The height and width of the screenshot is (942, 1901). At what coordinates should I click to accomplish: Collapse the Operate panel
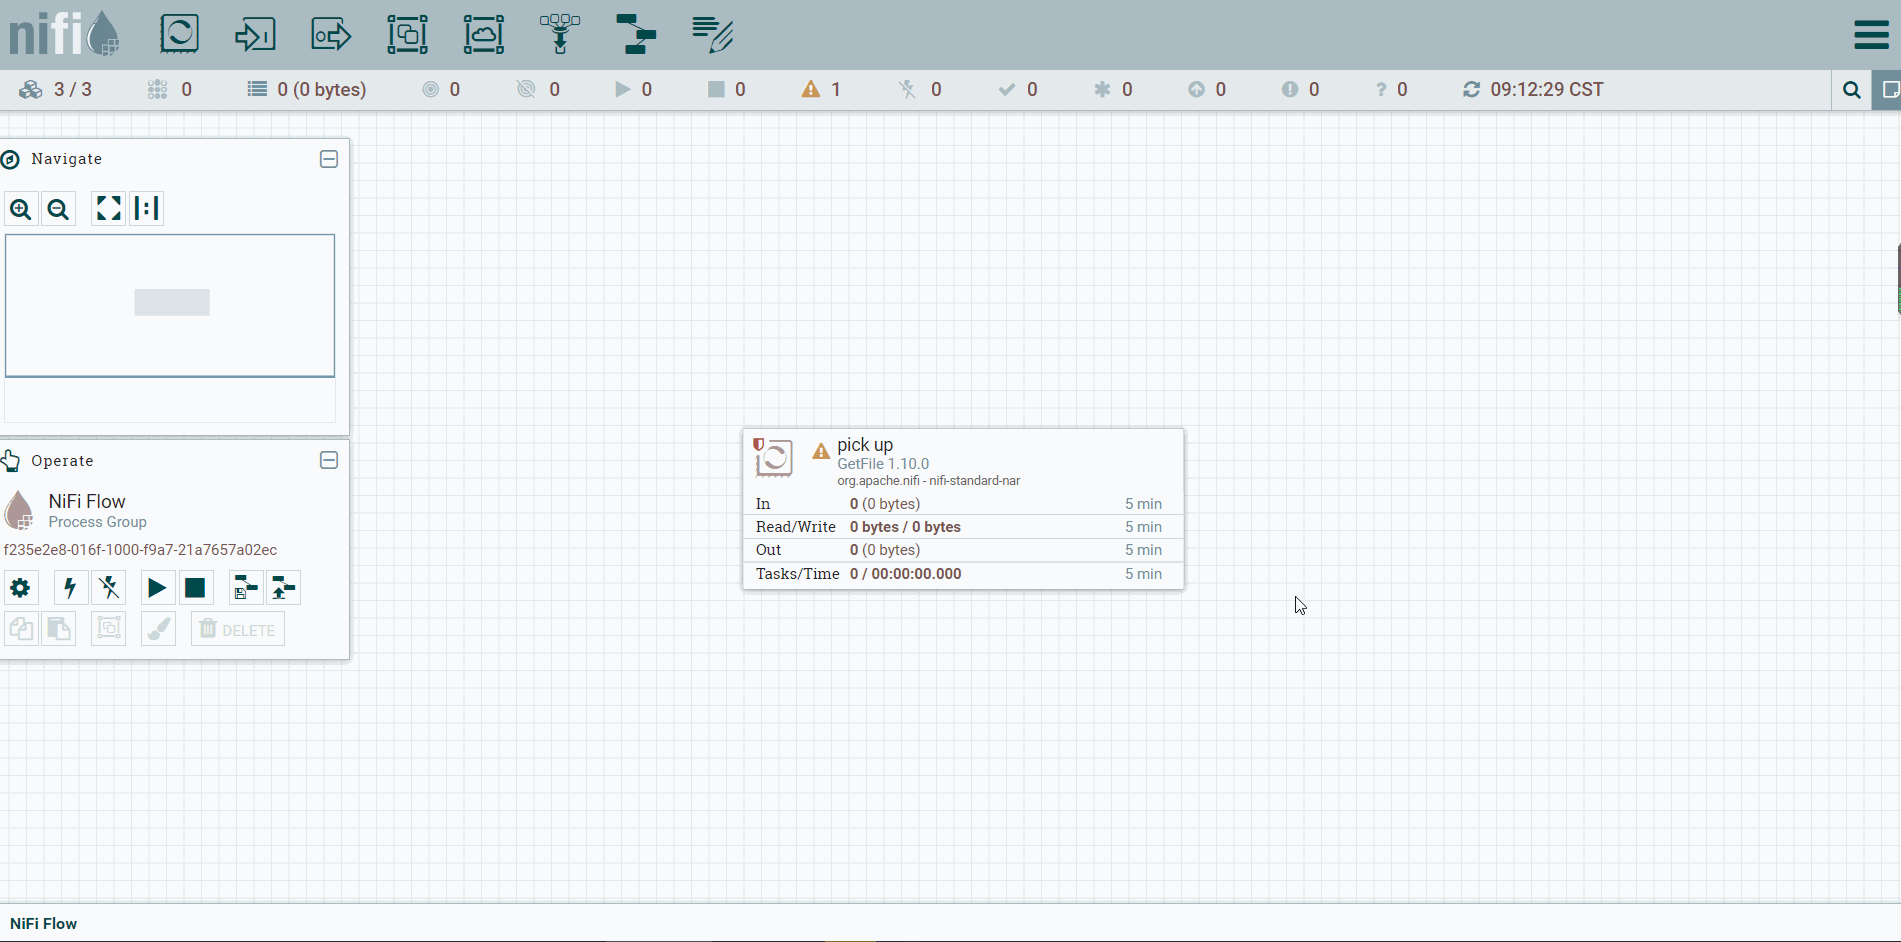coord(329,460)
